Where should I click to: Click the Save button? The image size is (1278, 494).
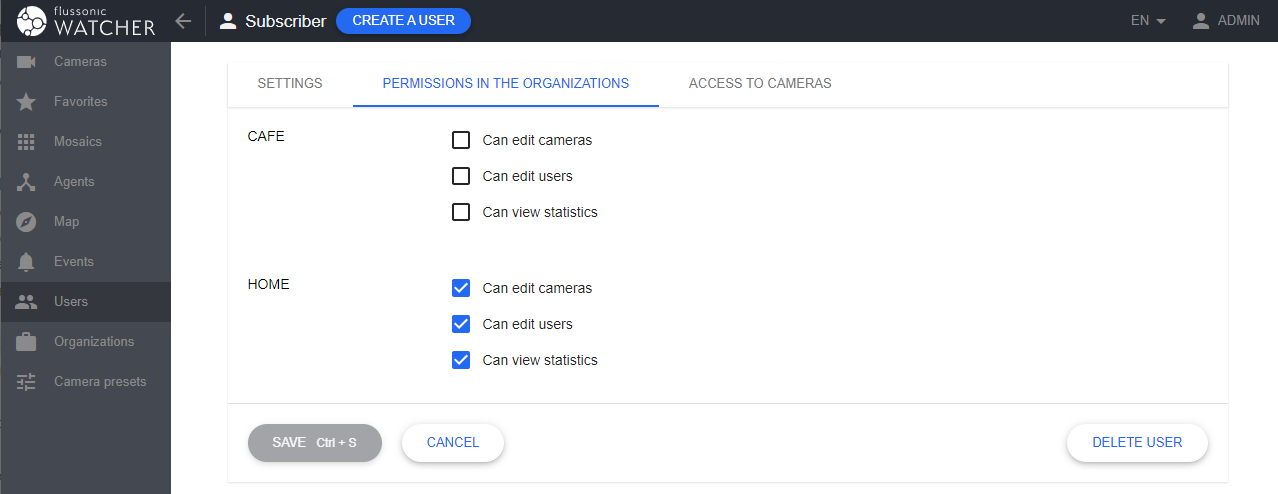pyautogui.click(x=315, y=442)
